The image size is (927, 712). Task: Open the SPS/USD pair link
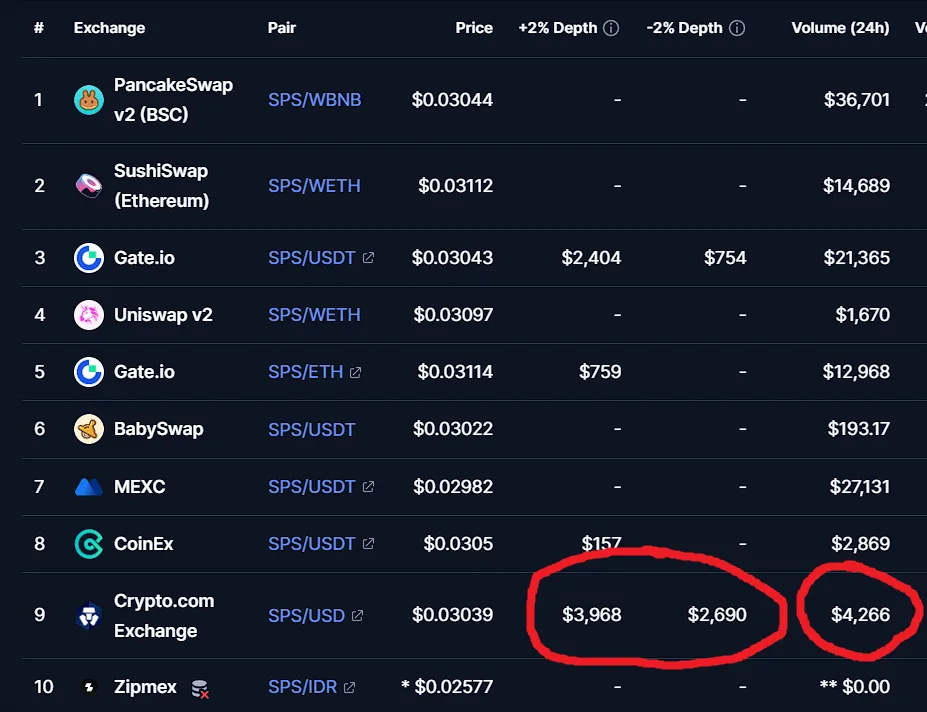coord(306,615)
